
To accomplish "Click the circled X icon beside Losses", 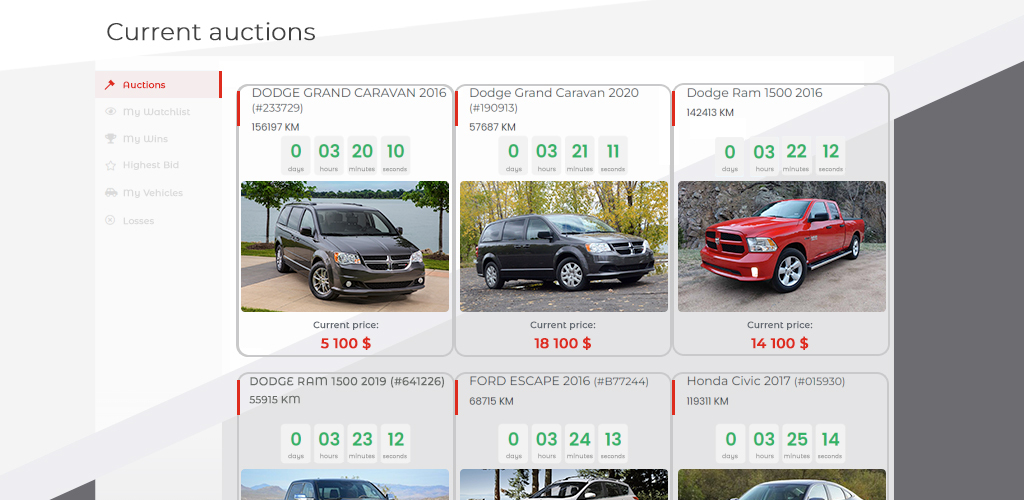I will [x=110, y=221].
